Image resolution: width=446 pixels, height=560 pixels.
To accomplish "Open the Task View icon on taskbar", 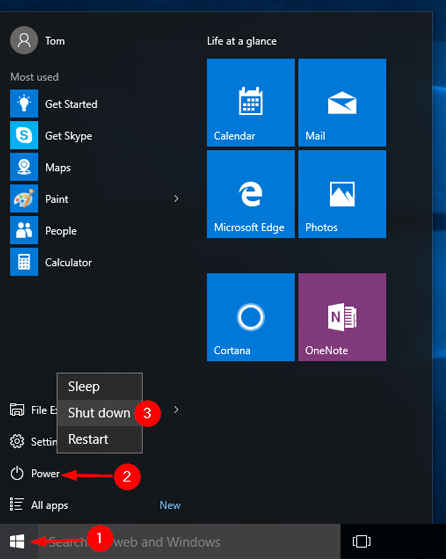I will tap(361, 541).
